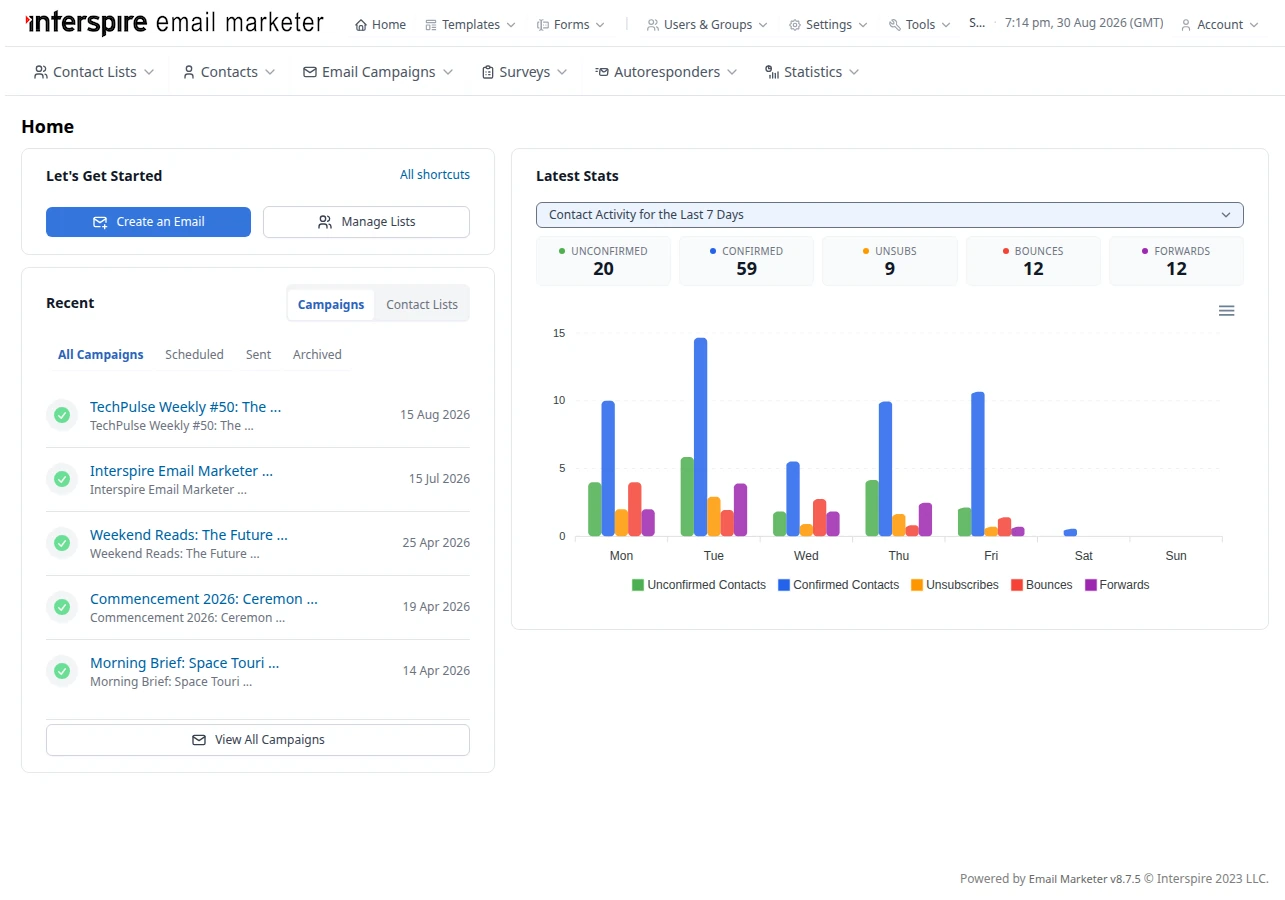Expand the Users & Groups menu chevron
1285x900 pixels.
click(763, 25)
